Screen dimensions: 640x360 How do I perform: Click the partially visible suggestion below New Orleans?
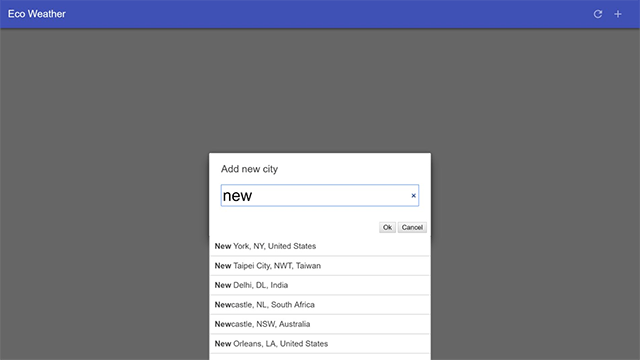(x=320, y=357)
